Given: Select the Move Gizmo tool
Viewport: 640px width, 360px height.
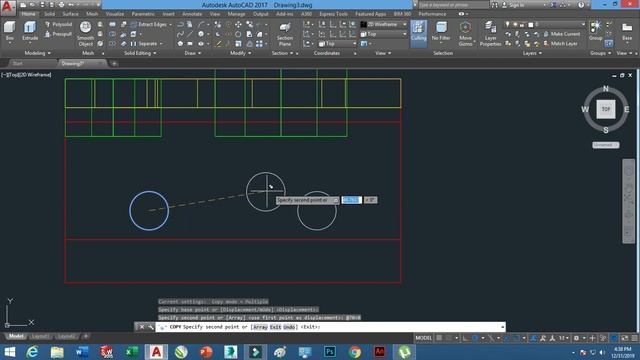Looking at the screenshot, I should 465,33.
